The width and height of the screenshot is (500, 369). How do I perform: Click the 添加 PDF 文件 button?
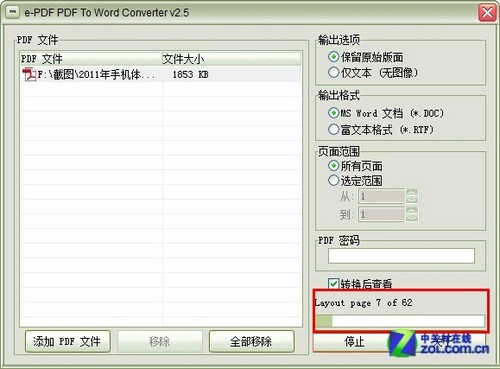point(68,341)
